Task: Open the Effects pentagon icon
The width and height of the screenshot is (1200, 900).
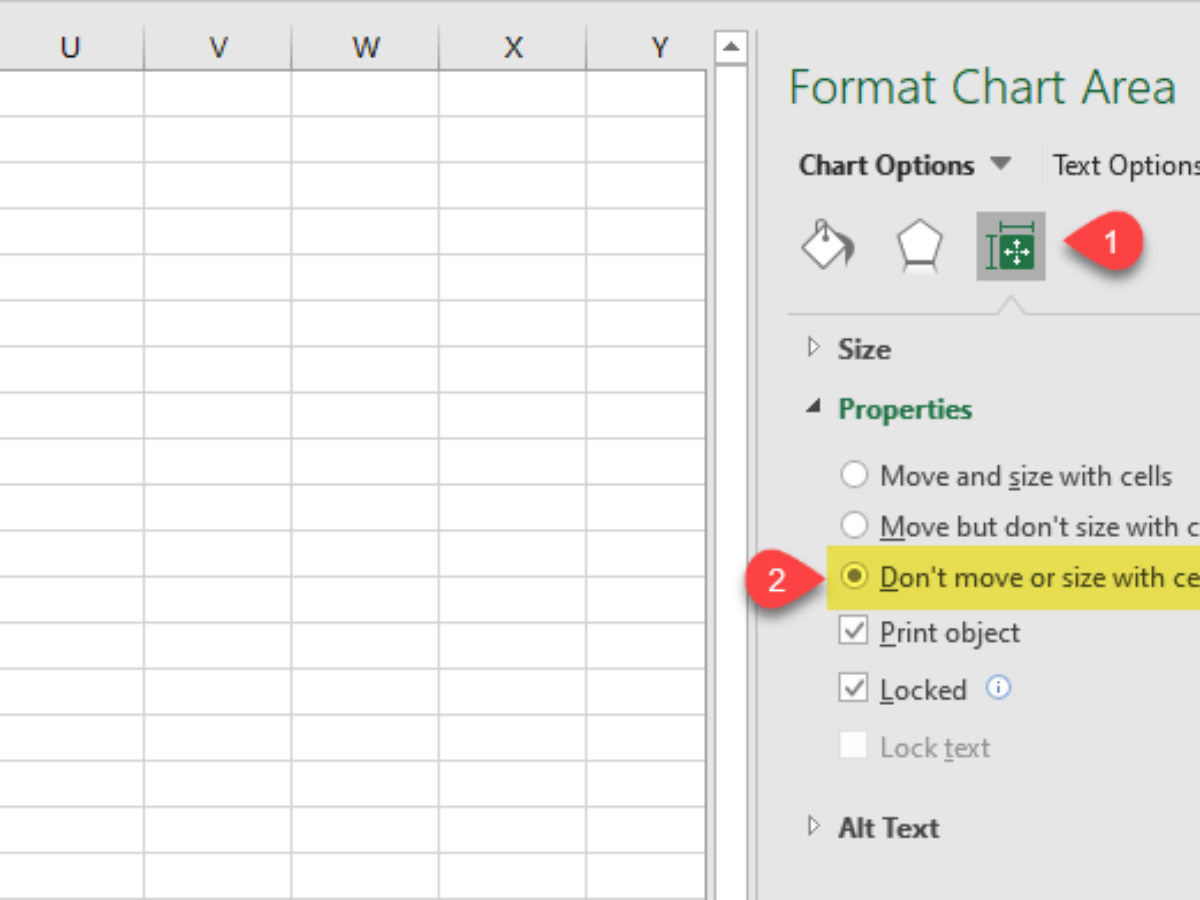Action: coord(918,246)
